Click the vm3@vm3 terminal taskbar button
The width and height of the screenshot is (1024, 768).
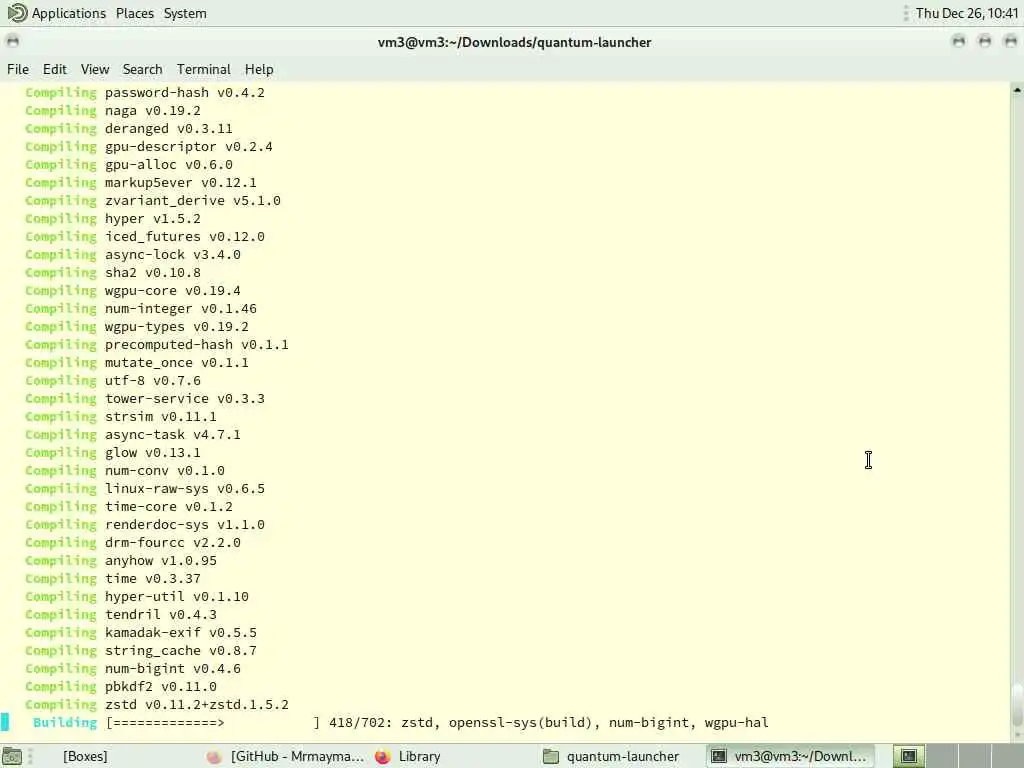coord(790,756)
